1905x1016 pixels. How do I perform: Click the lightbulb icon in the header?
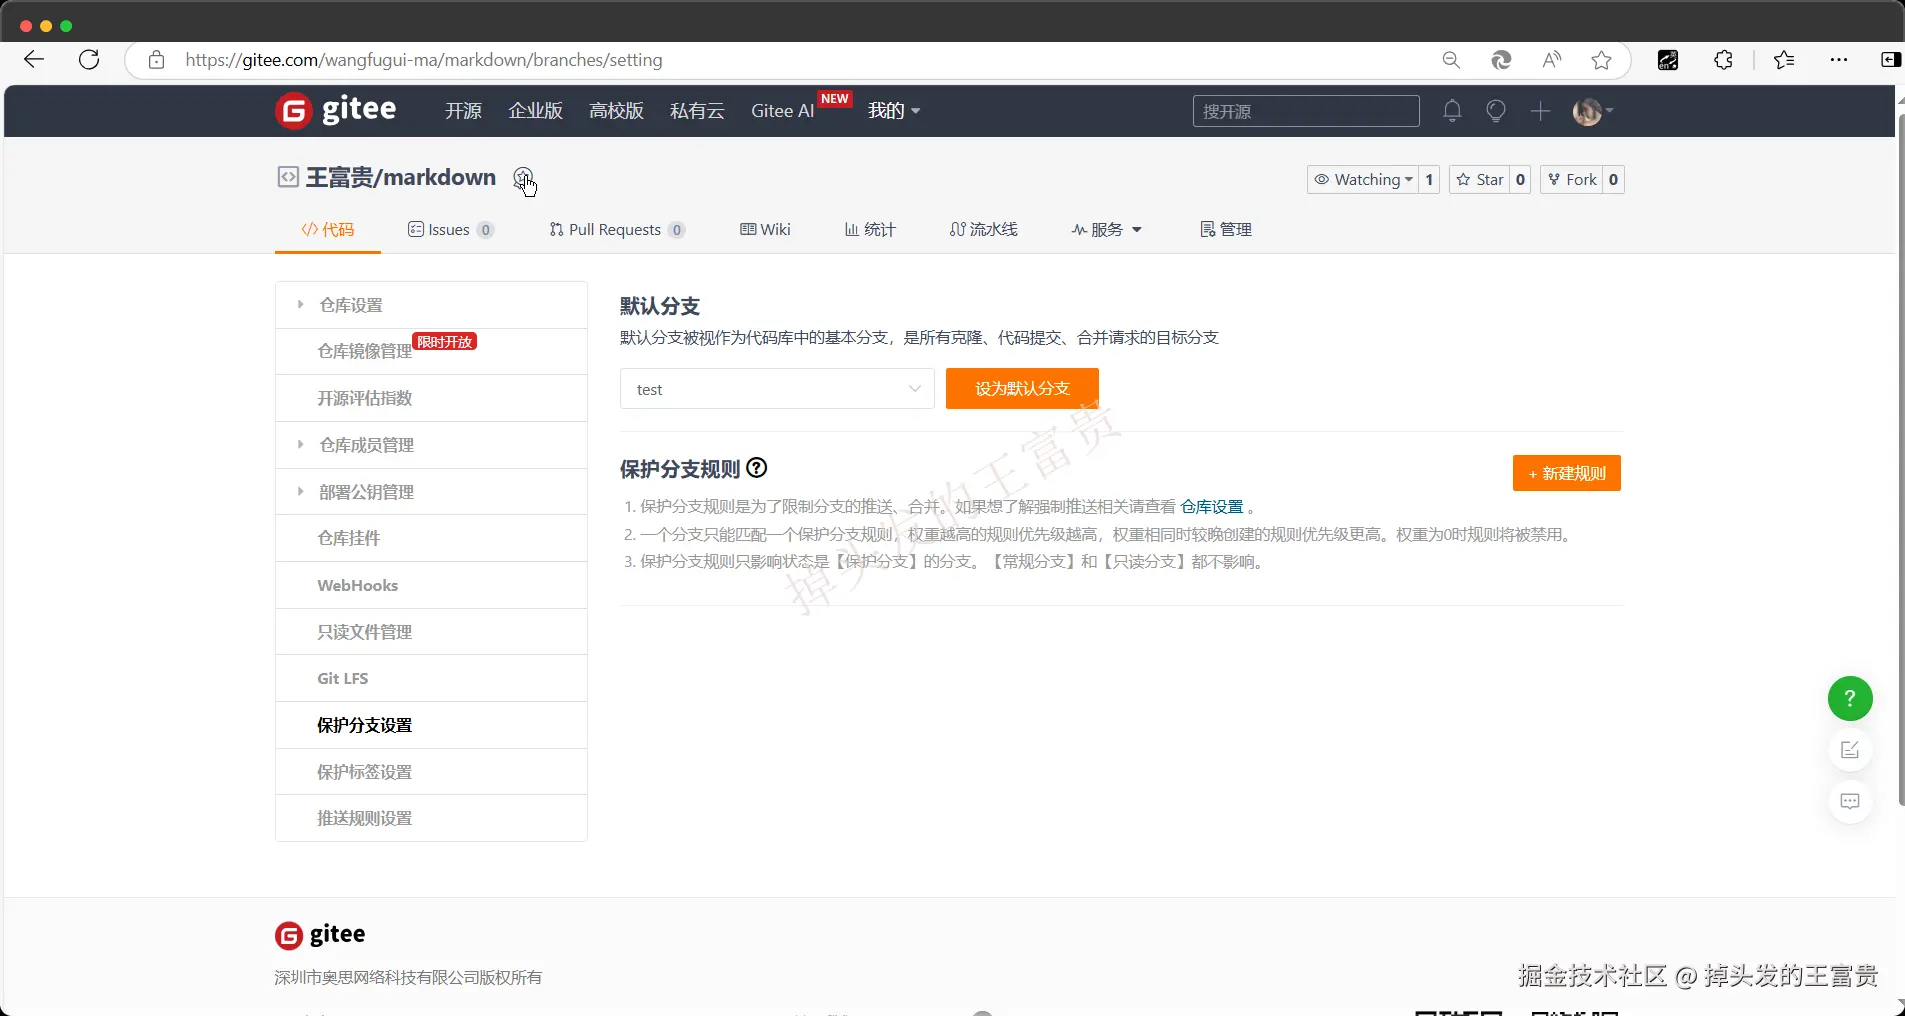click(1496, 111)
